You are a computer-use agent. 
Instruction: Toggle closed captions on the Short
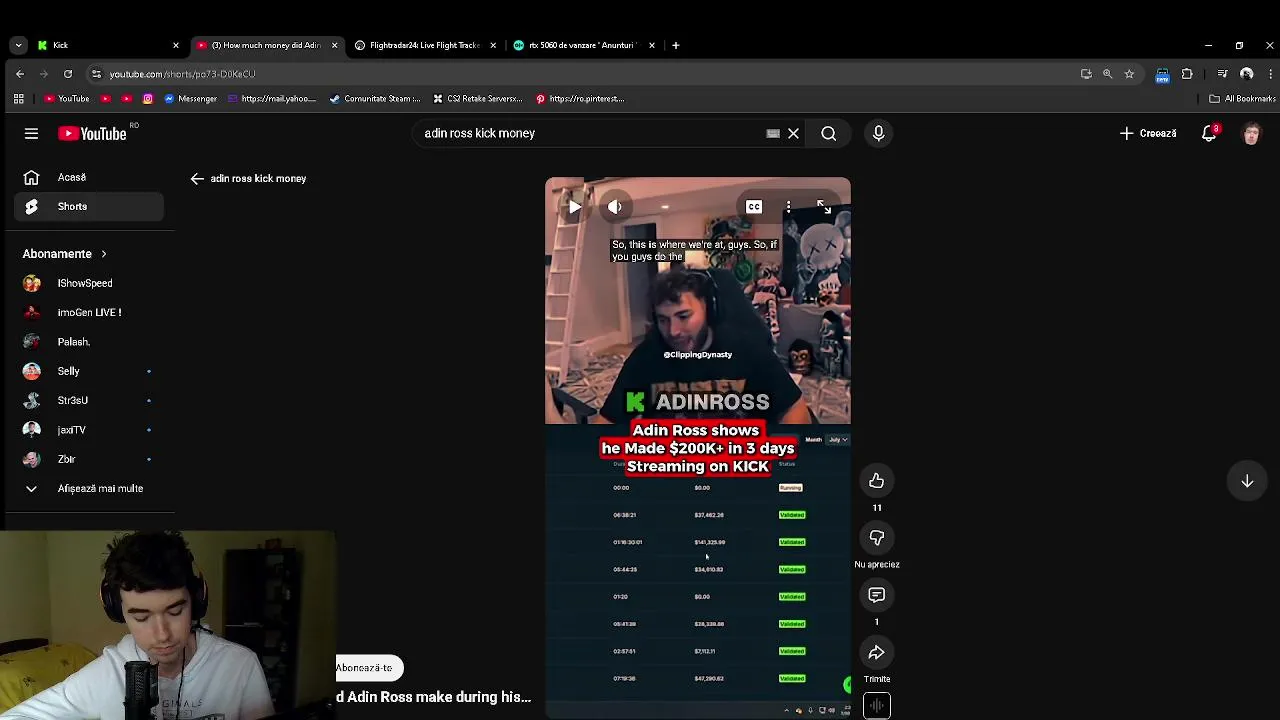pos(754,207)
